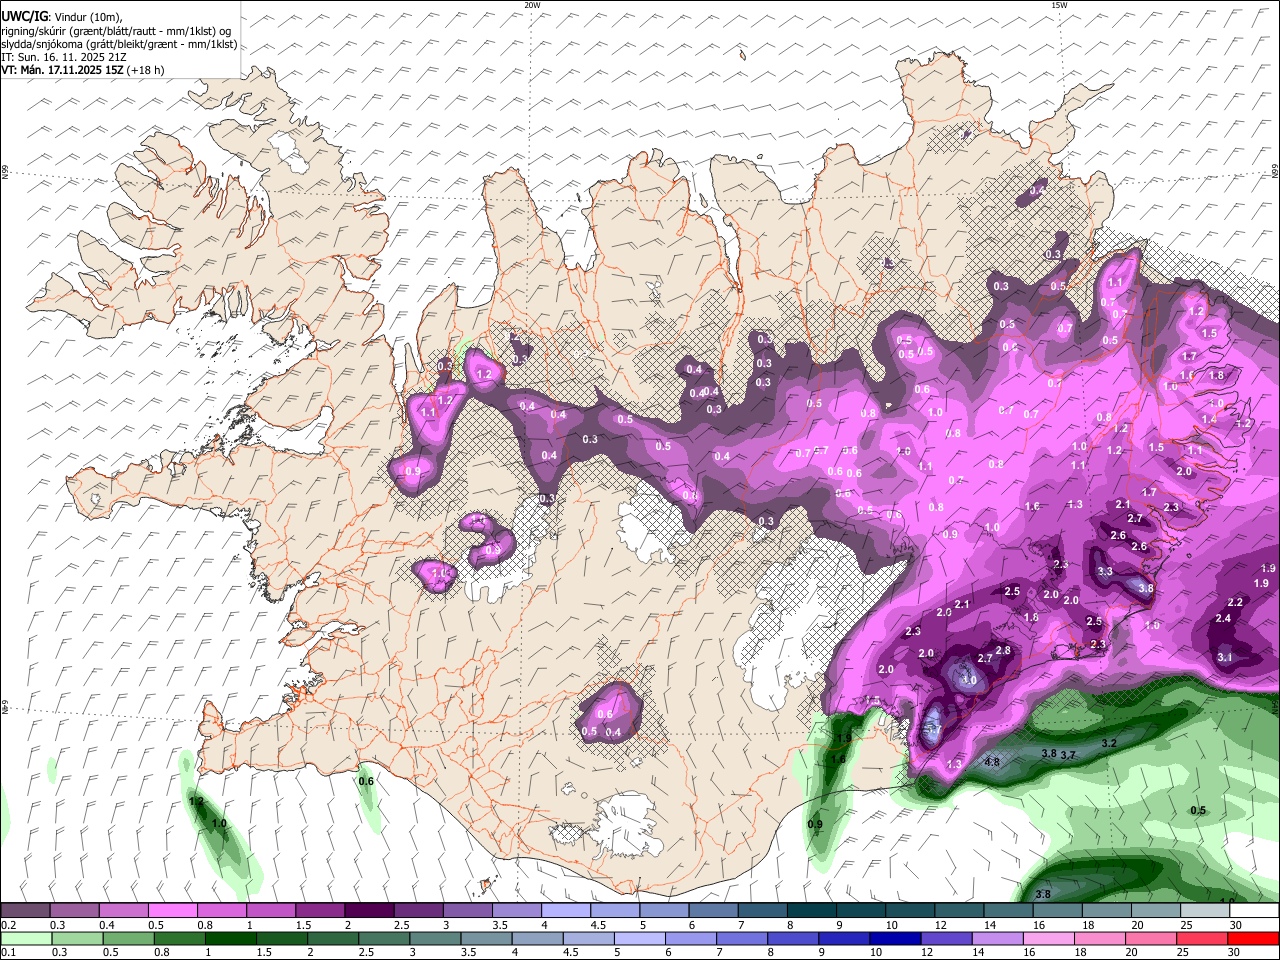Click the '15W' longitude label
Viewport: 1280px width, 960px height.
pos(1059,5)
